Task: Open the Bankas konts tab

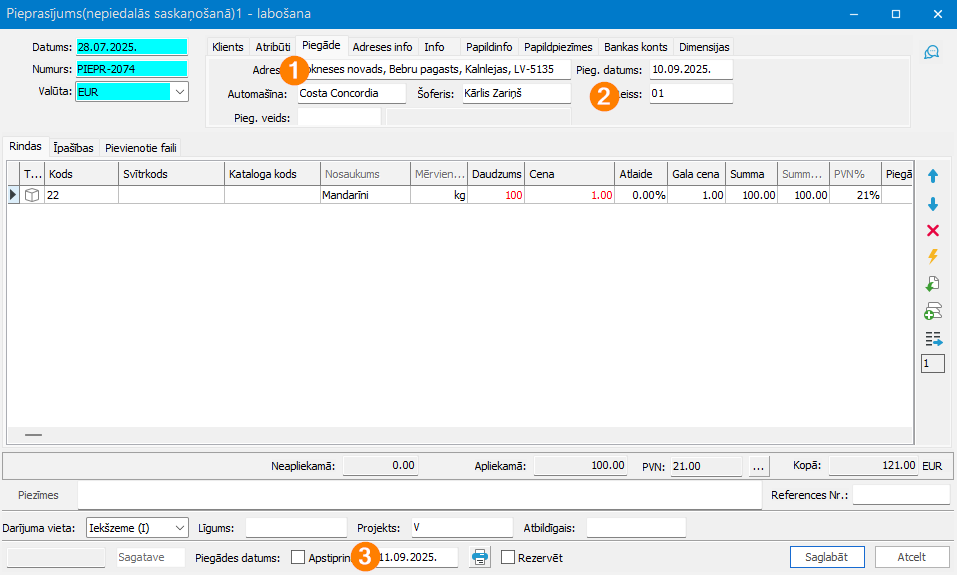Action: pos(636,47)
